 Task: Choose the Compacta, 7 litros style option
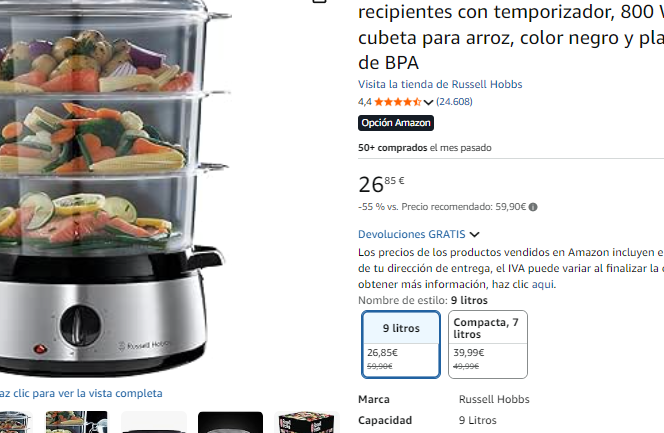pos(488,345)
